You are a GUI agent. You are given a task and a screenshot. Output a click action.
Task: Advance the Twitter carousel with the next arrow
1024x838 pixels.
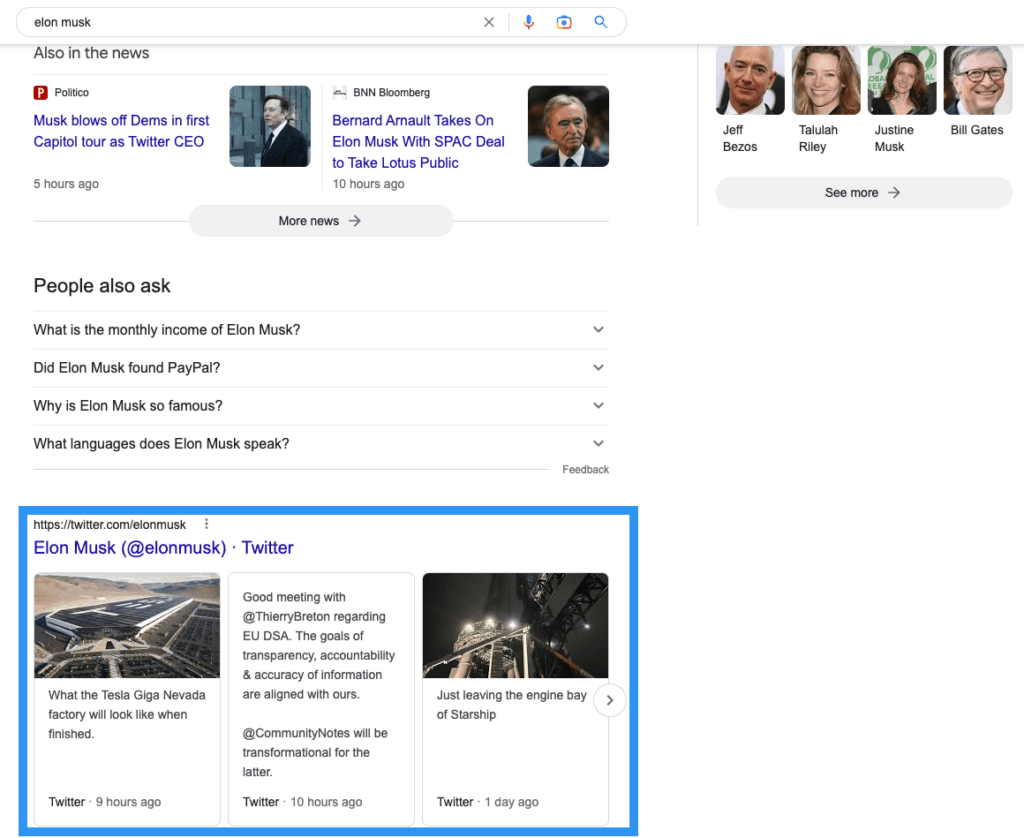pos(610,700)
